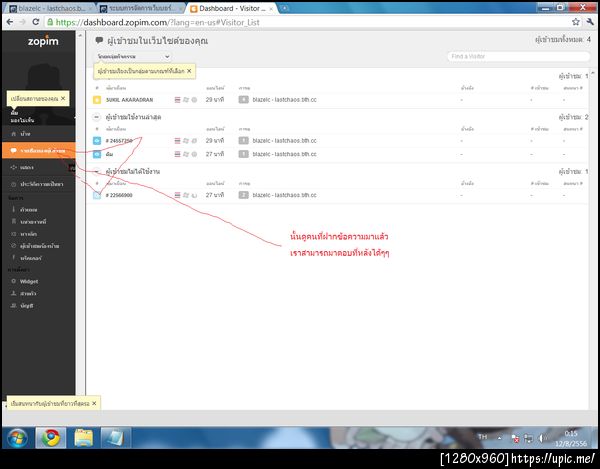Click Thailand flag icon in #24557250 row

[177, 141]
